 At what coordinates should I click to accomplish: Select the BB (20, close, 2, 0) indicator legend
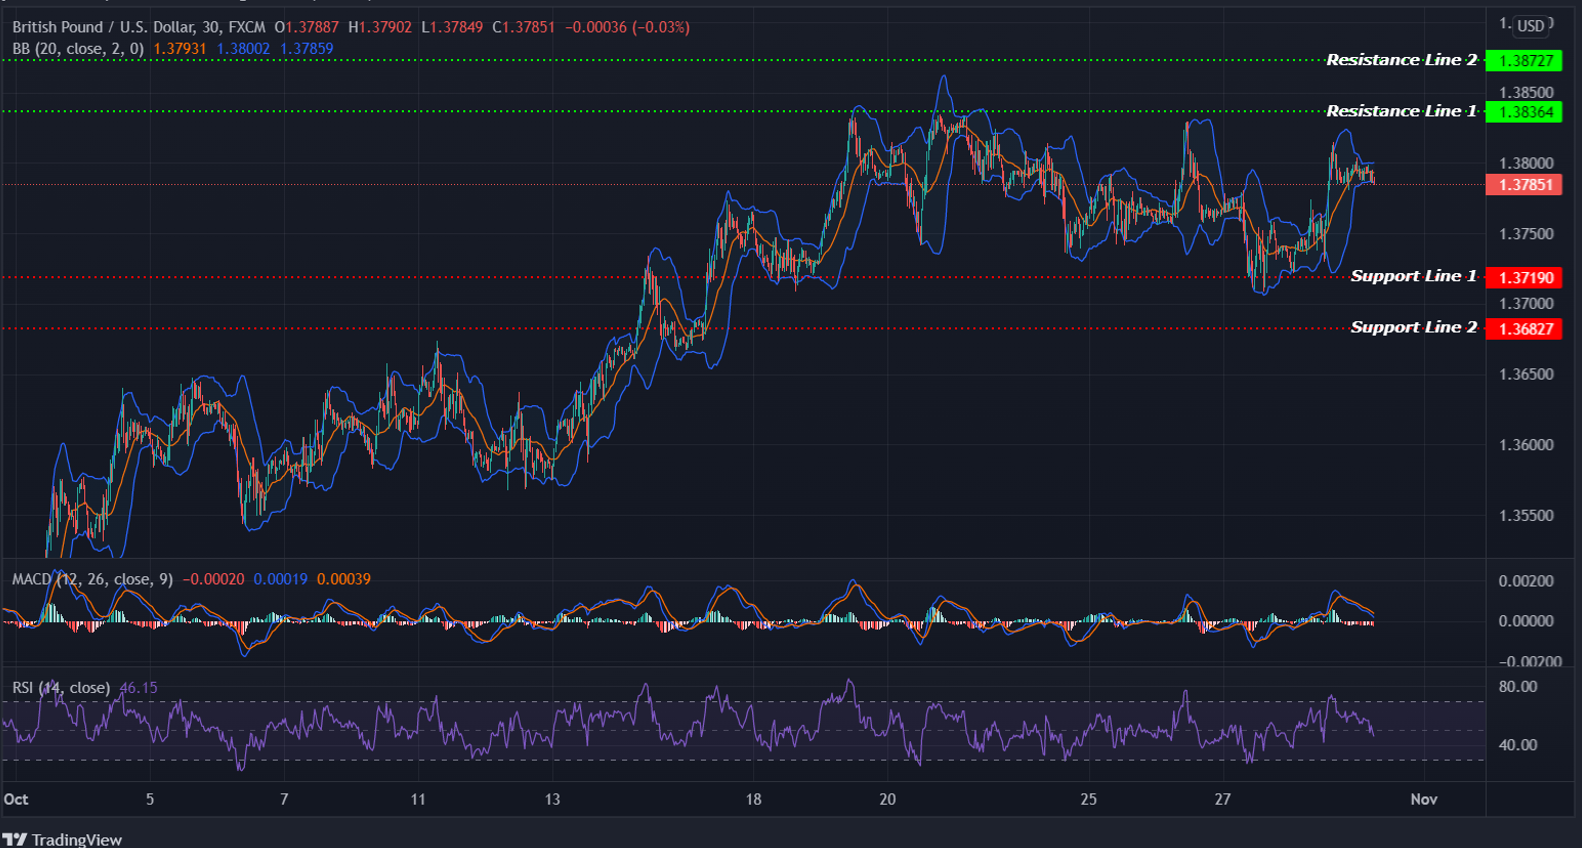click(x=78, y=48)
